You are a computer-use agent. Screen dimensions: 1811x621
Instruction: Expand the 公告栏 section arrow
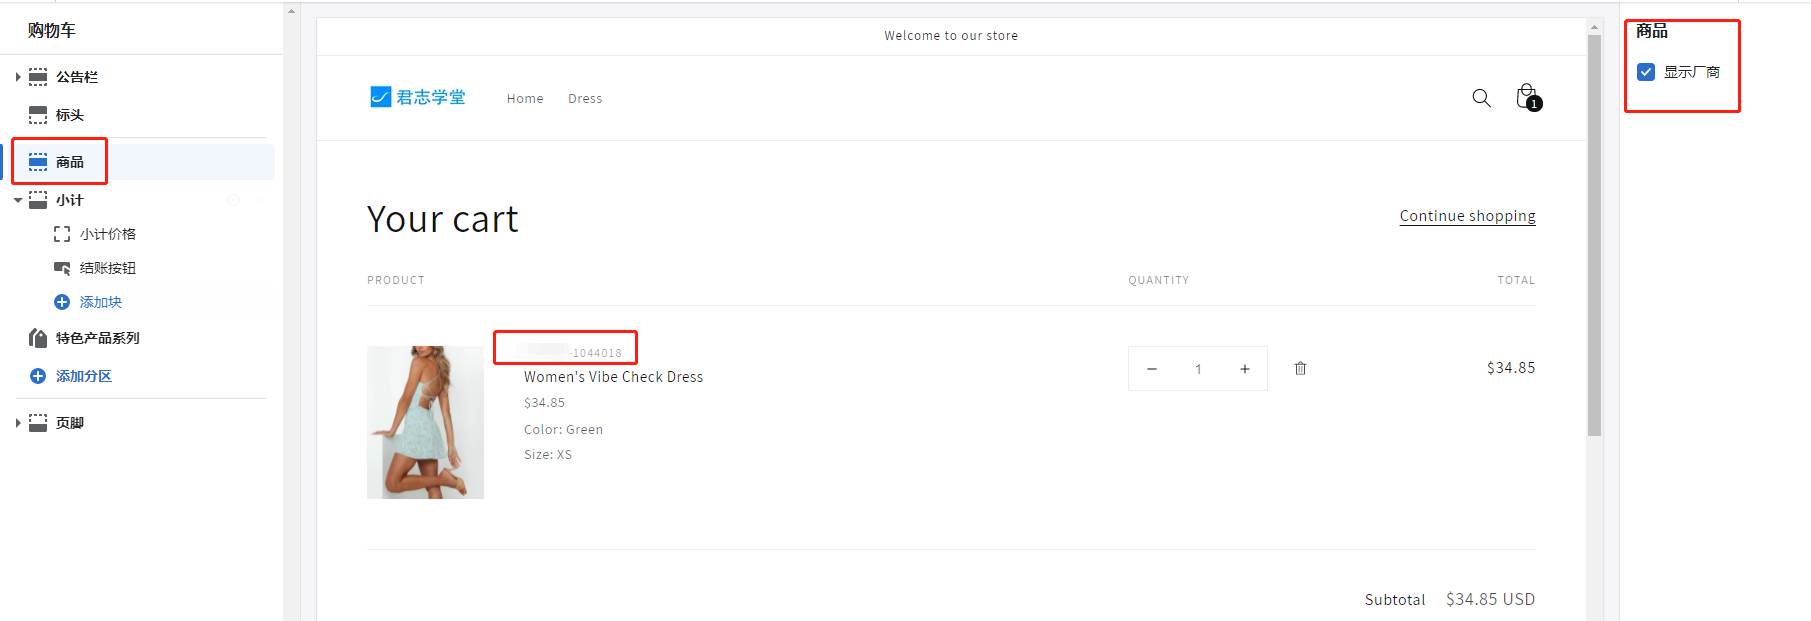(x=17, y=77)
